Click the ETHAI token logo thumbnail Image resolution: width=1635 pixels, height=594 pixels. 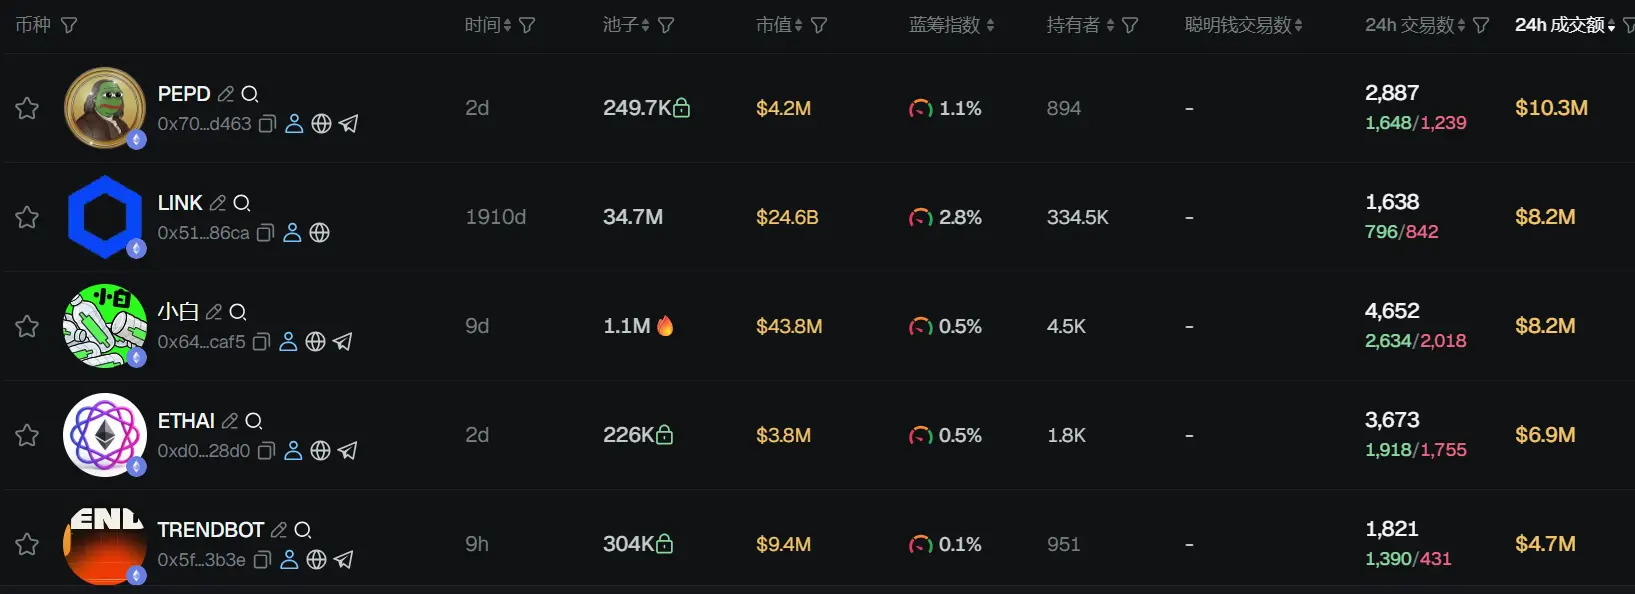(104, 435)
